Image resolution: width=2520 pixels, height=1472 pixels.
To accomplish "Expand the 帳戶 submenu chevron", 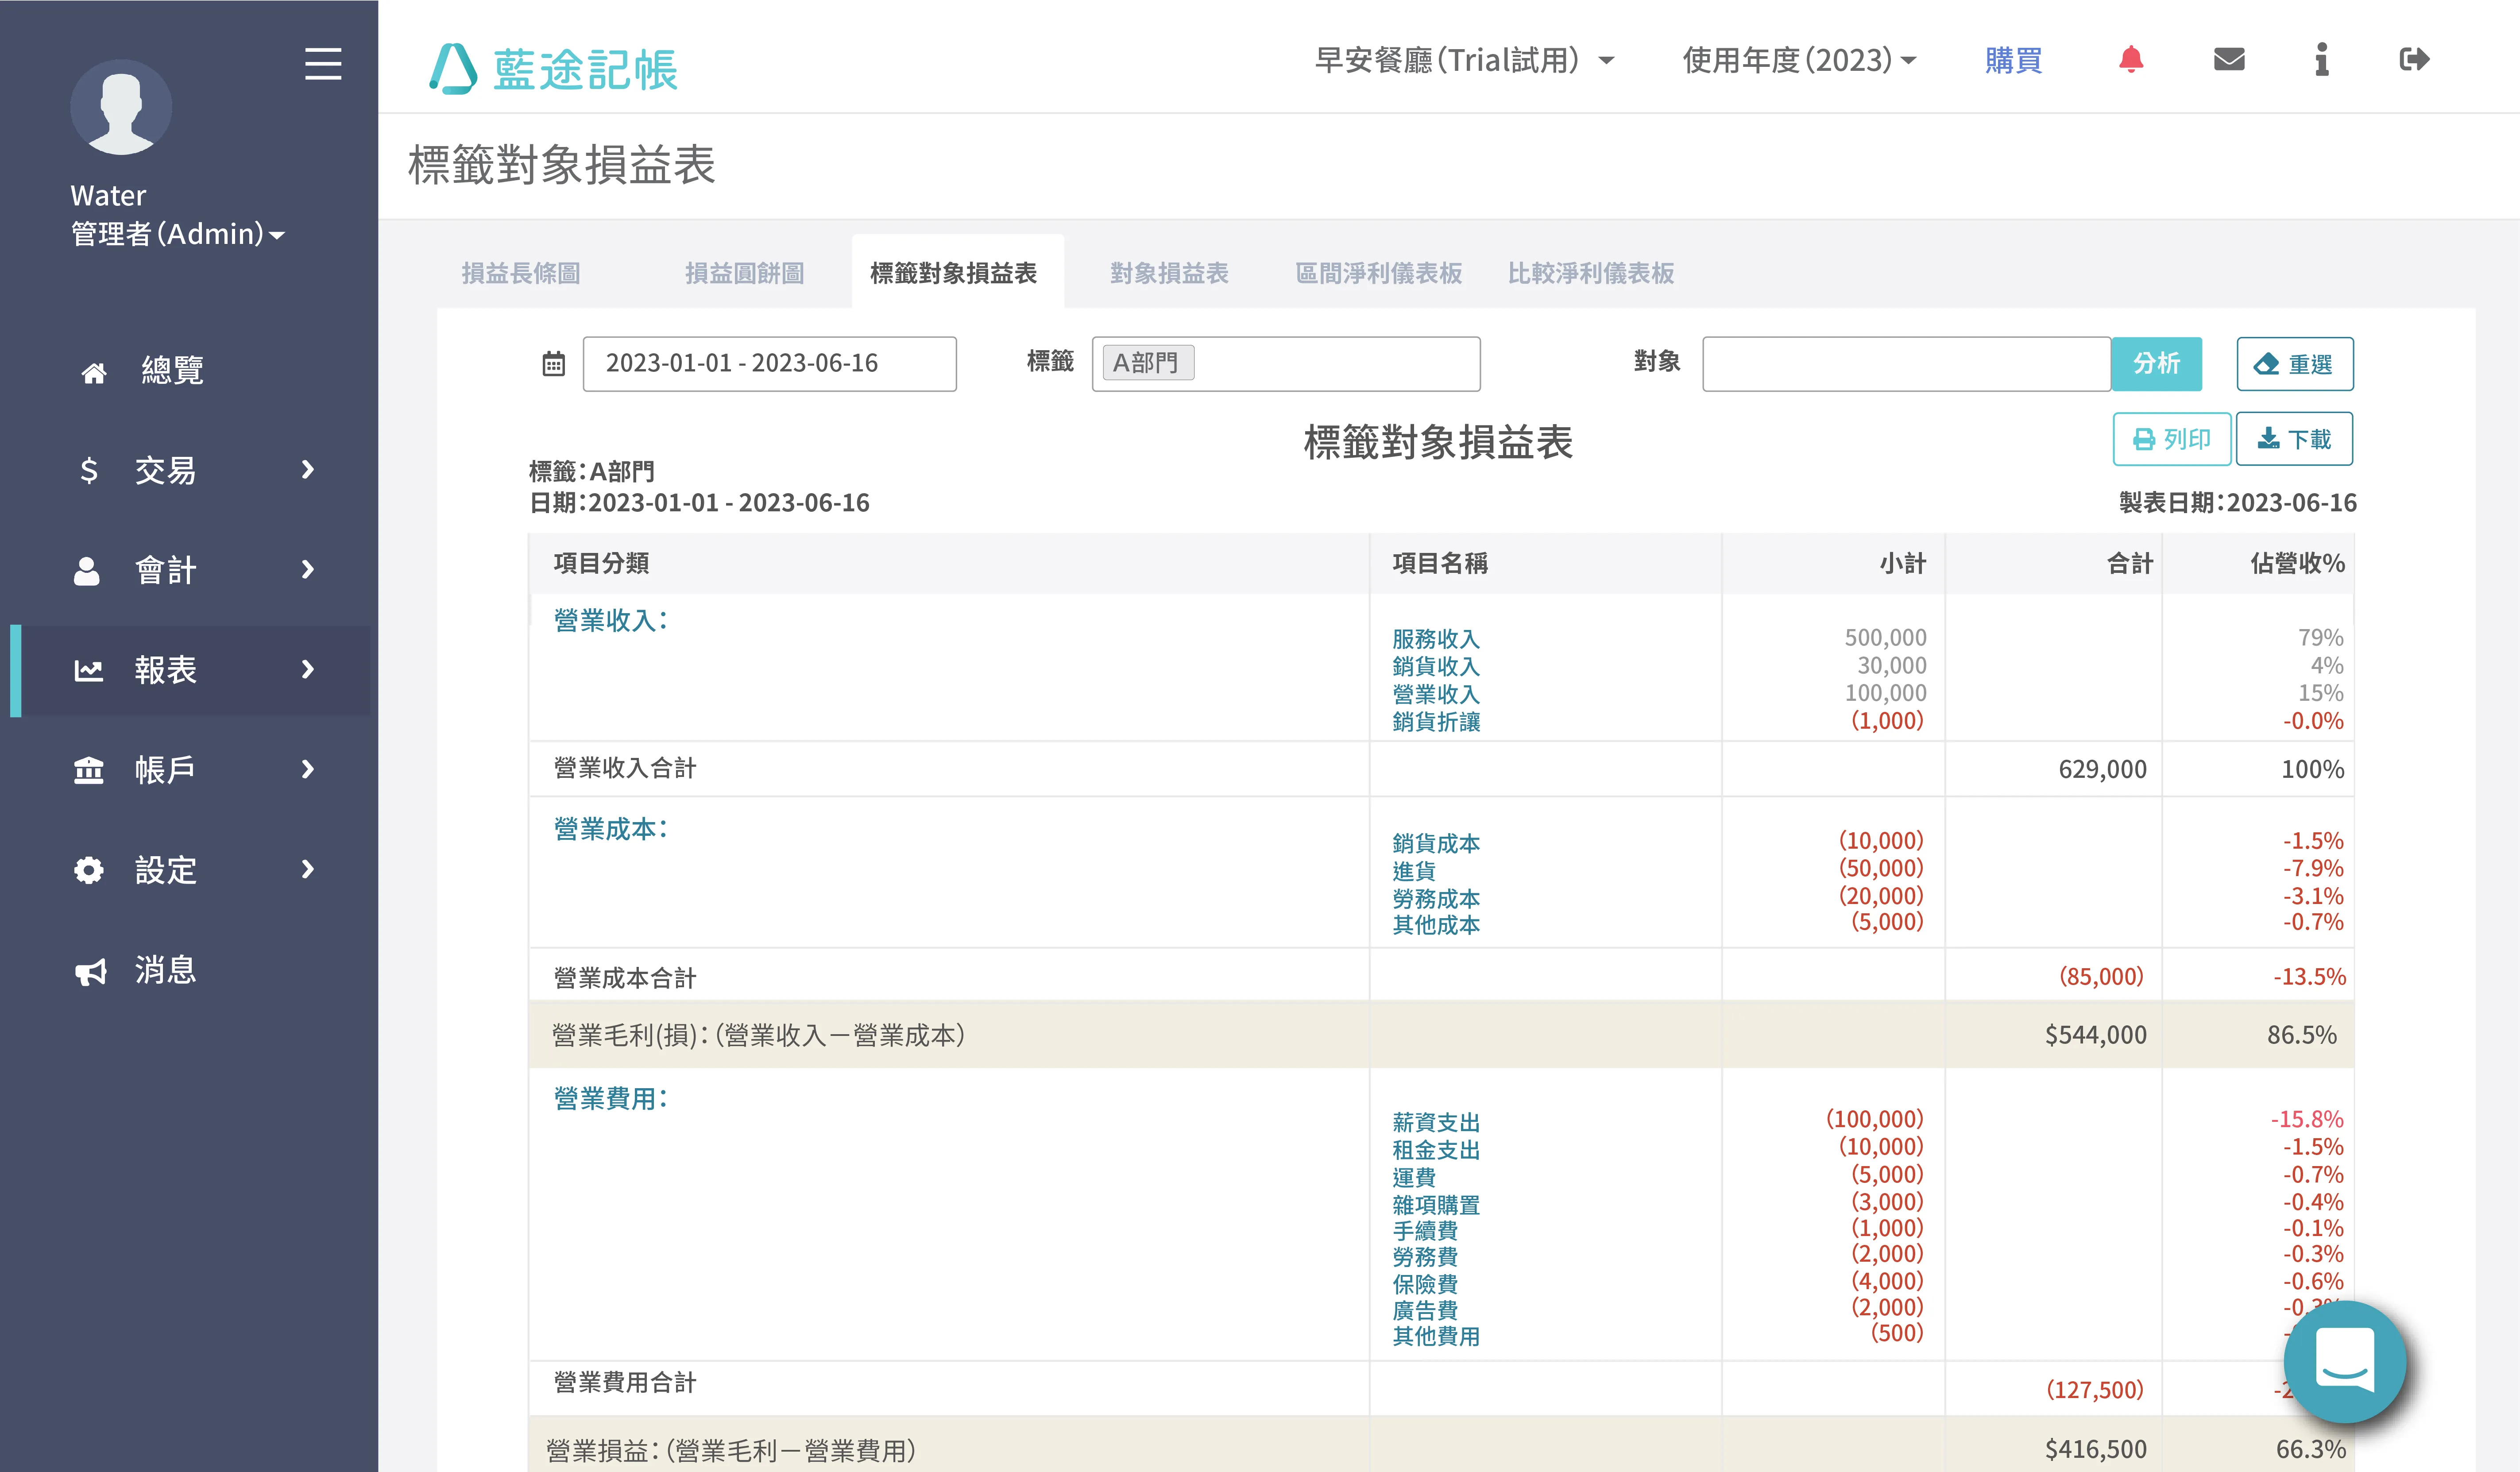I will pyautogui.click(x=308, y=769).
